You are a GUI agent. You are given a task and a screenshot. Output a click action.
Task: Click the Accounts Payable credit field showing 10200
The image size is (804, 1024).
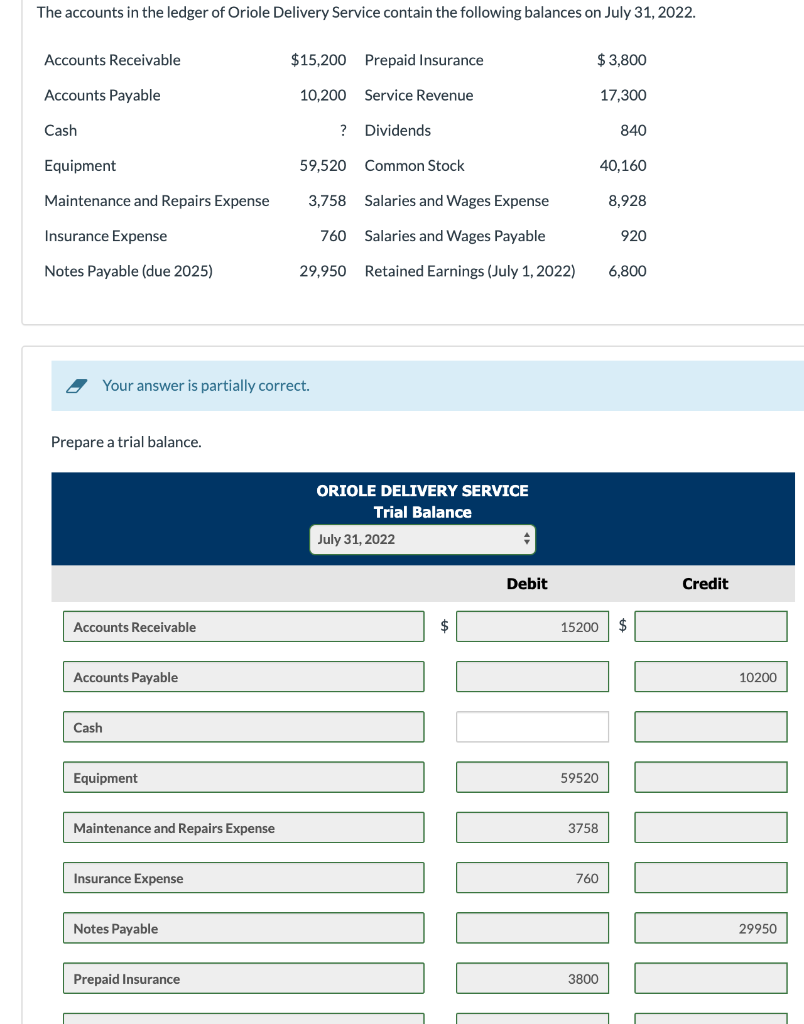pyautogui.click(x=710, y=676)
